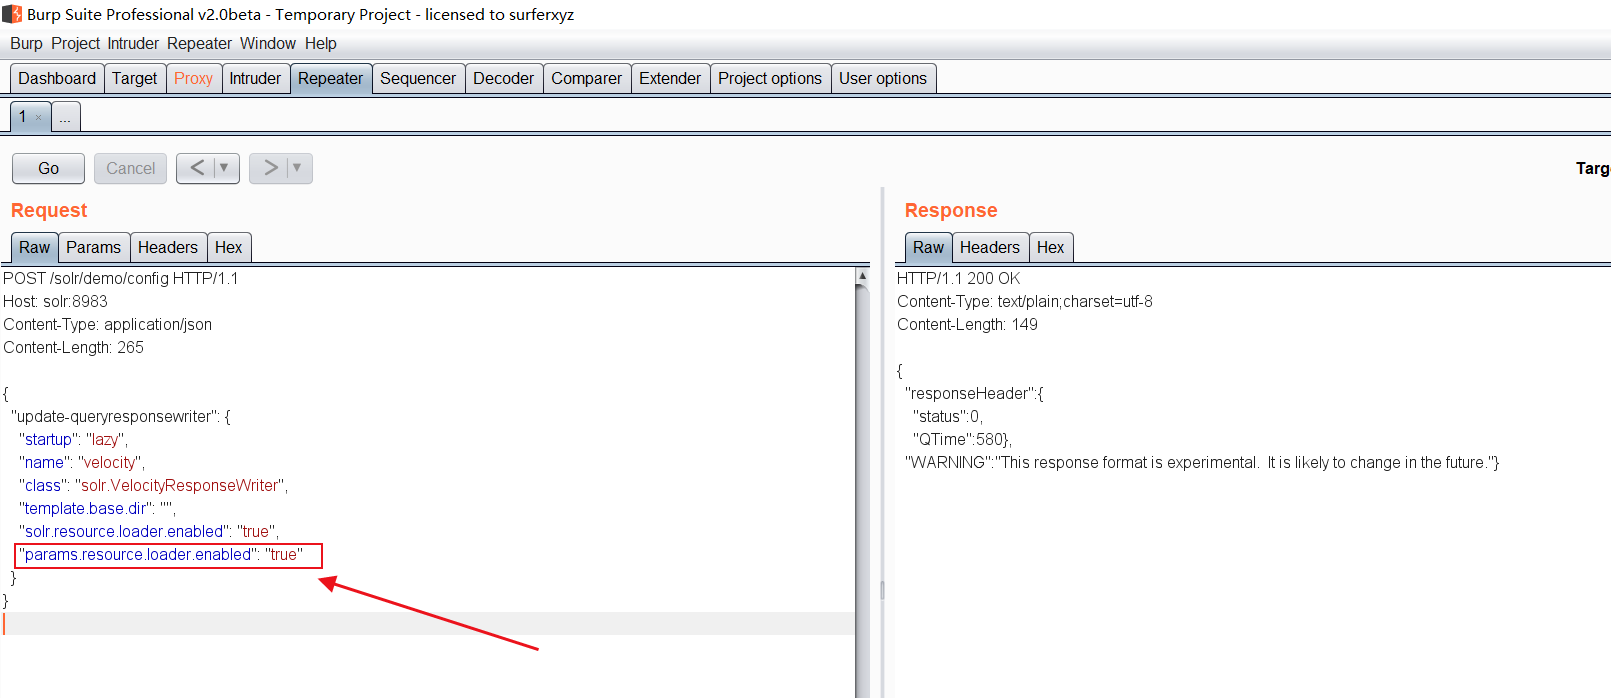This screenshot has width=1611, height=698.
Task: Switch to the Intruder tool tab
Action: [255, 78]
